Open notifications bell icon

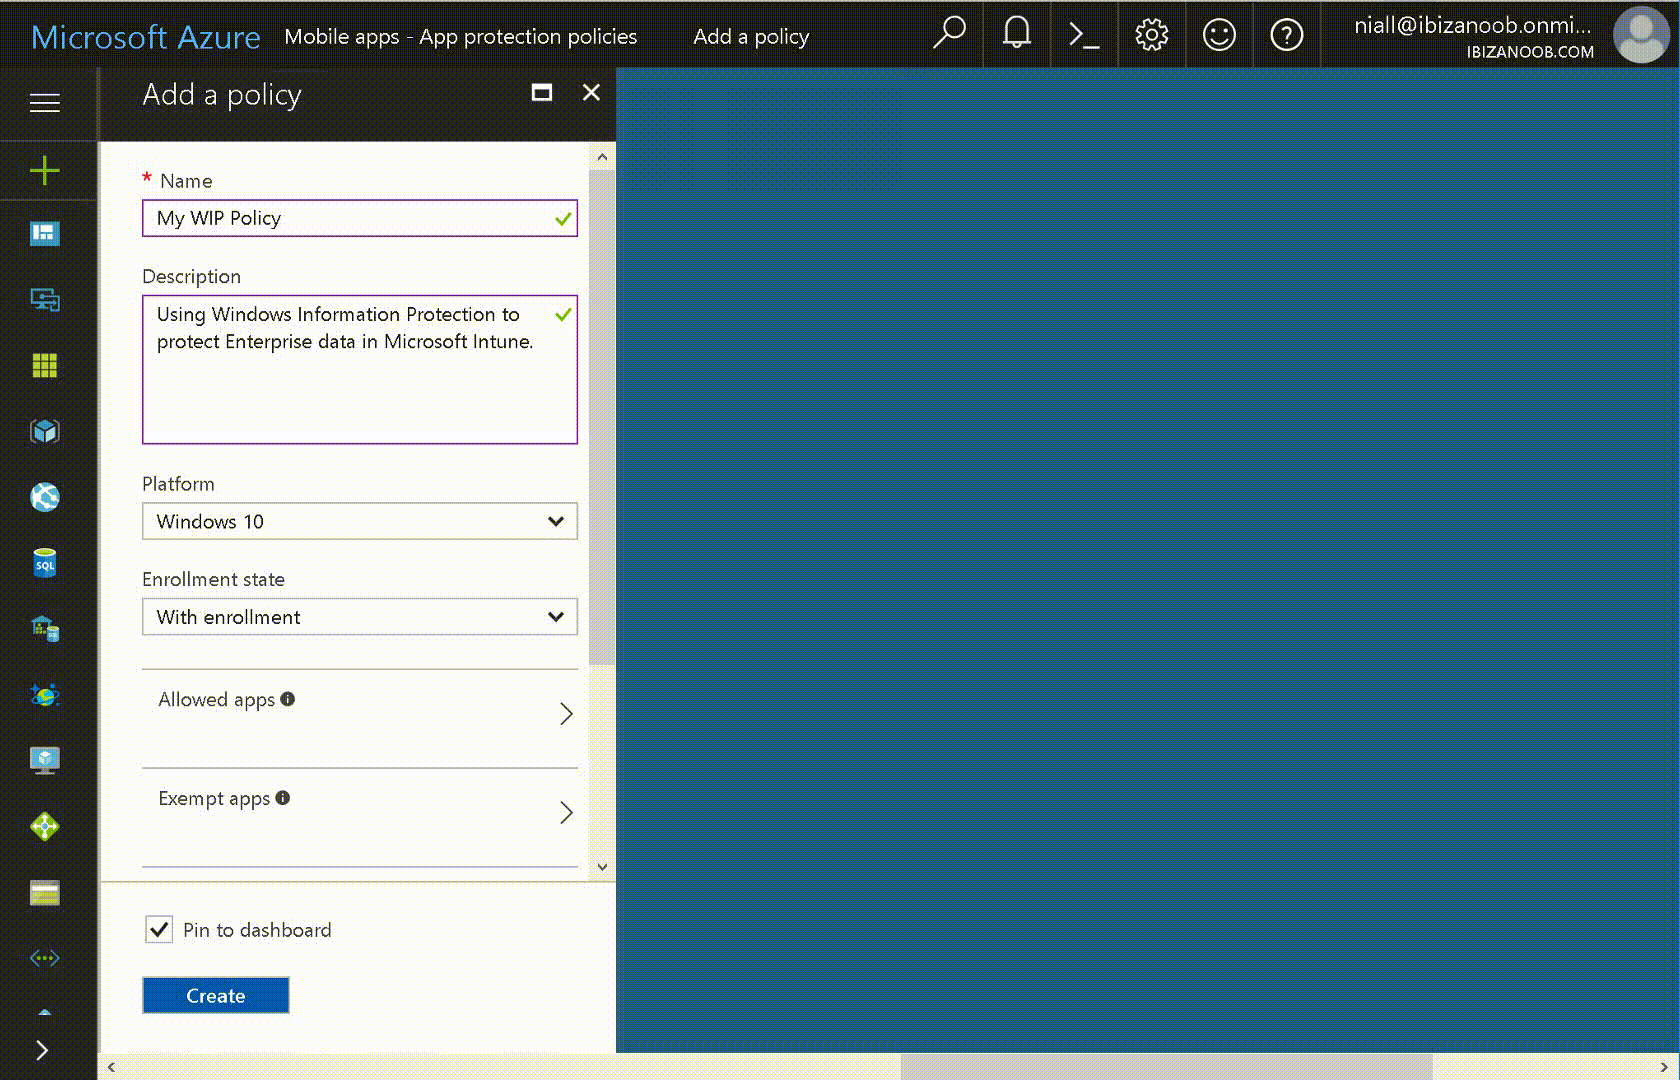click(1017, 34)
